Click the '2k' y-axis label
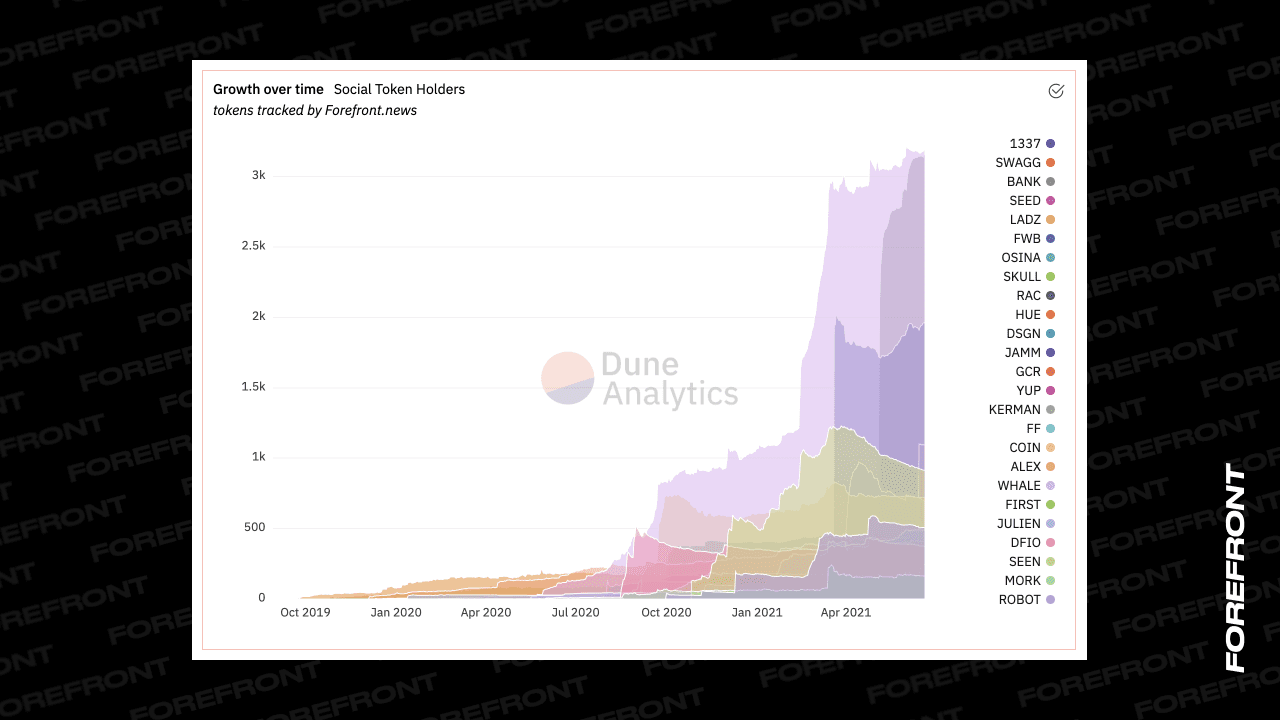 coord(259,317)
